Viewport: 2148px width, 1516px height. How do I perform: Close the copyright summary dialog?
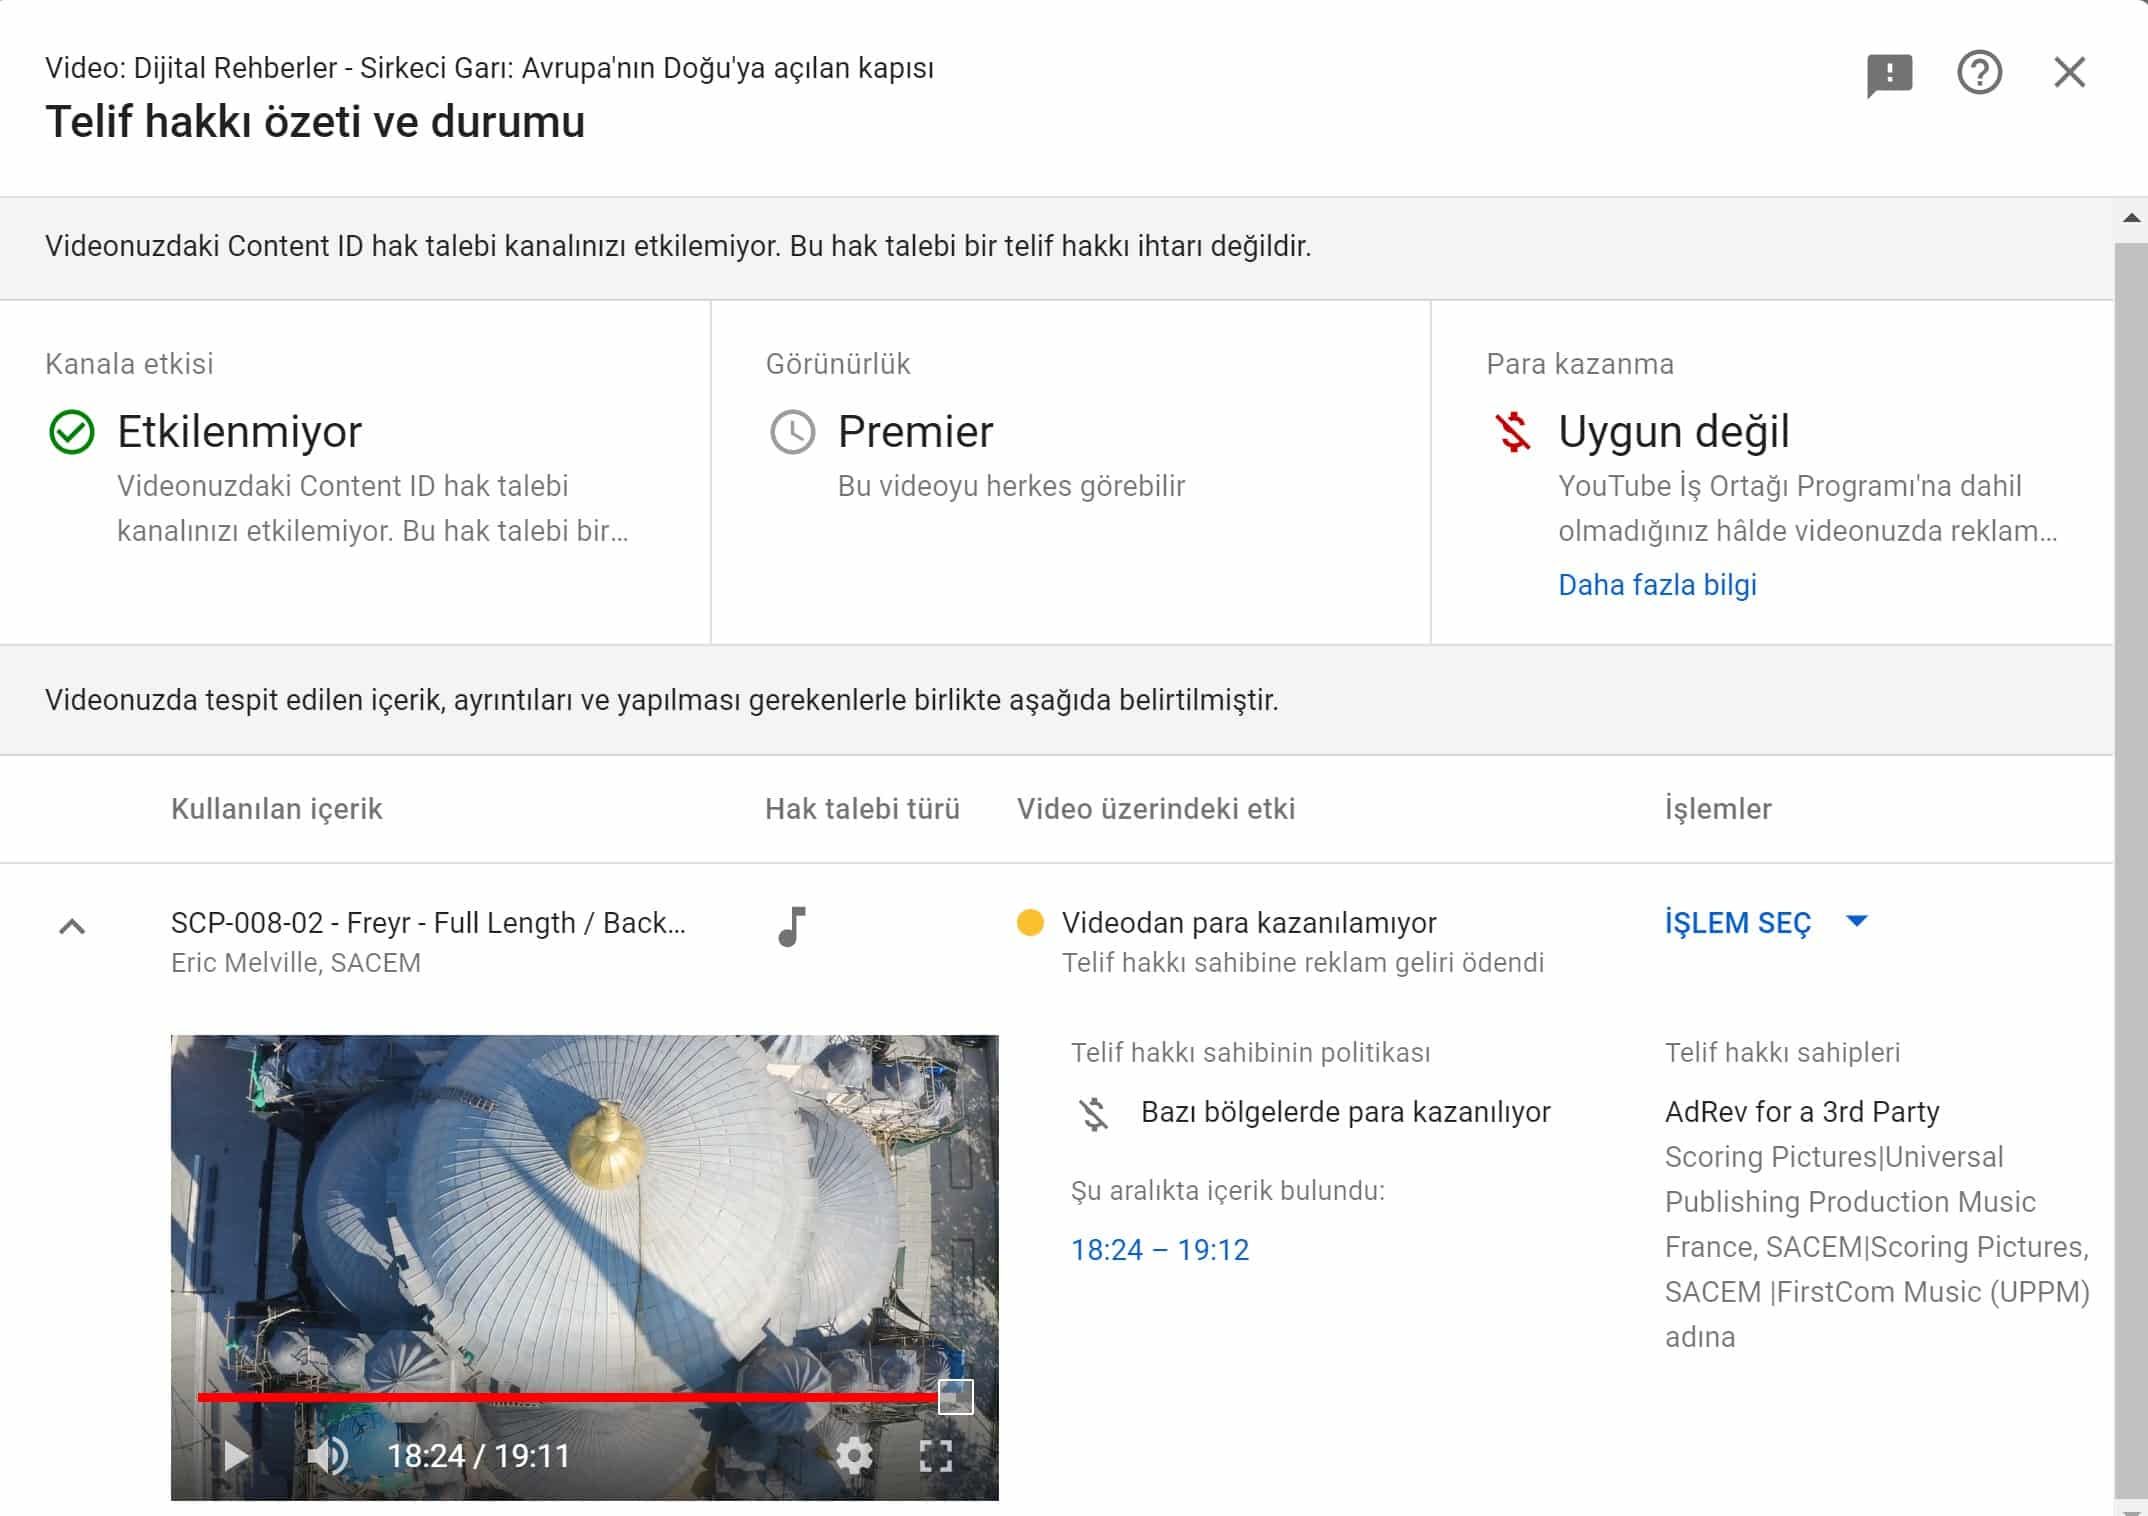(x=2069, y=72)
